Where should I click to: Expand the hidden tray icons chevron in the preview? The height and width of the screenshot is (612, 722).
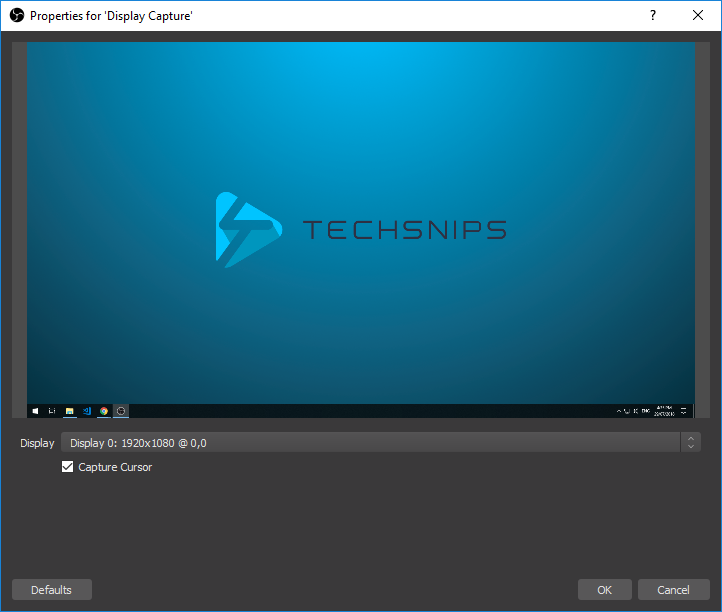click(619, 411)
